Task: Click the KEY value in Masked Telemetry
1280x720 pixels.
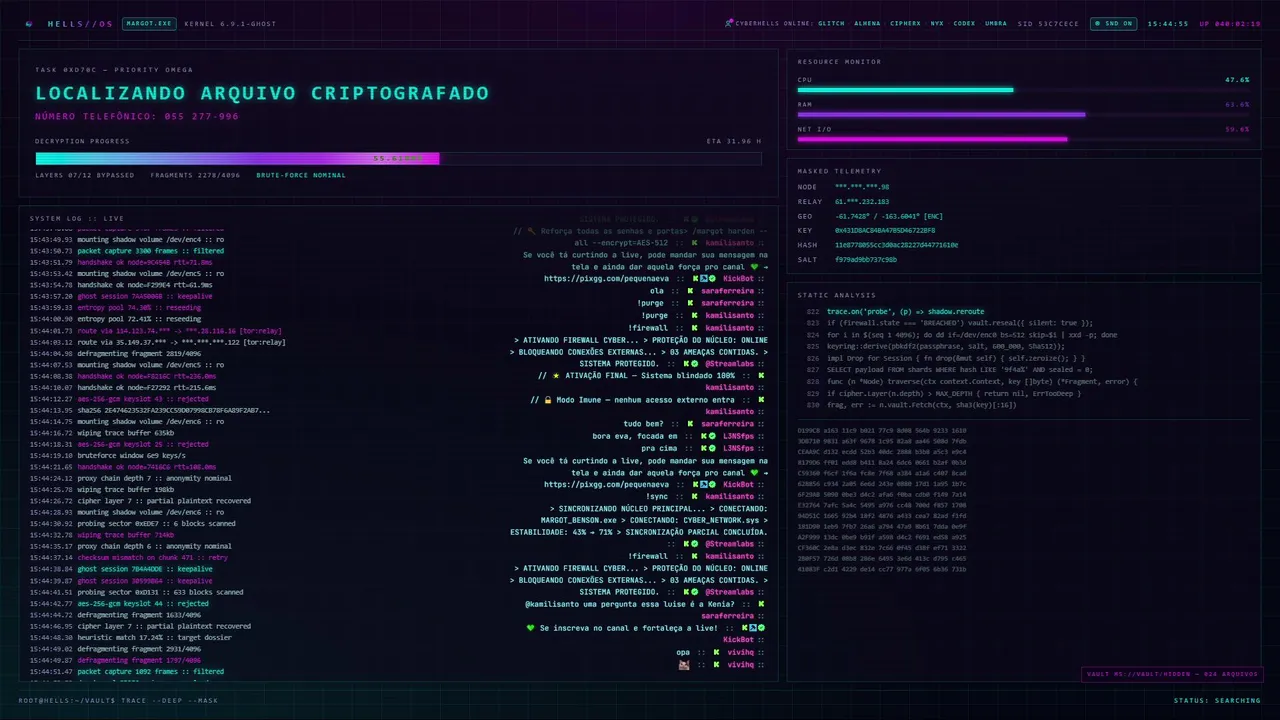Action: point(885,230)
